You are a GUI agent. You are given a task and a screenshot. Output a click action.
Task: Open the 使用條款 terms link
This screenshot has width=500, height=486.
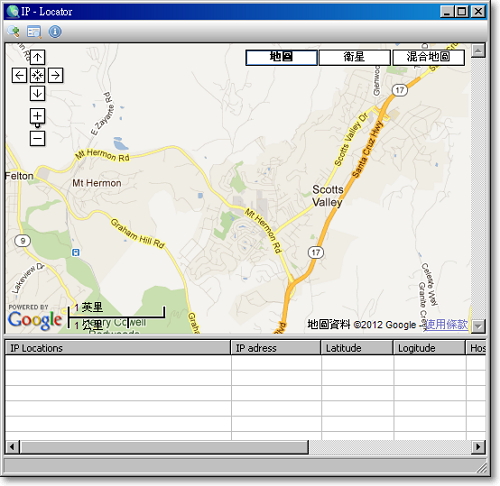(x=447, y=324)
